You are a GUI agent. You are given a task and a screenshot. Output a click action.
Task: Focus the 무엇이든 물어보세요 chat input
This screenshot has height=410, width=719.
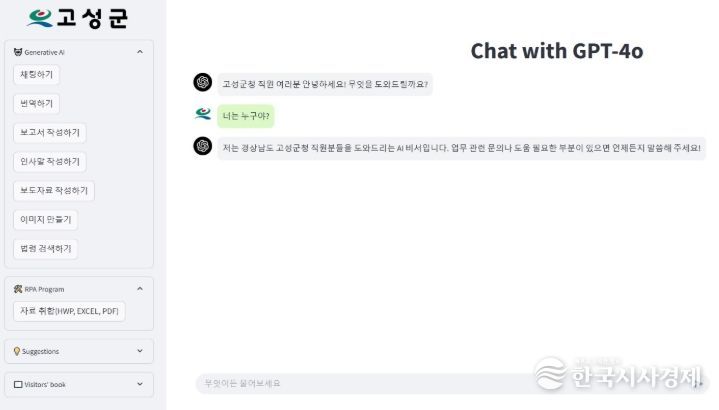pos(362,383)
